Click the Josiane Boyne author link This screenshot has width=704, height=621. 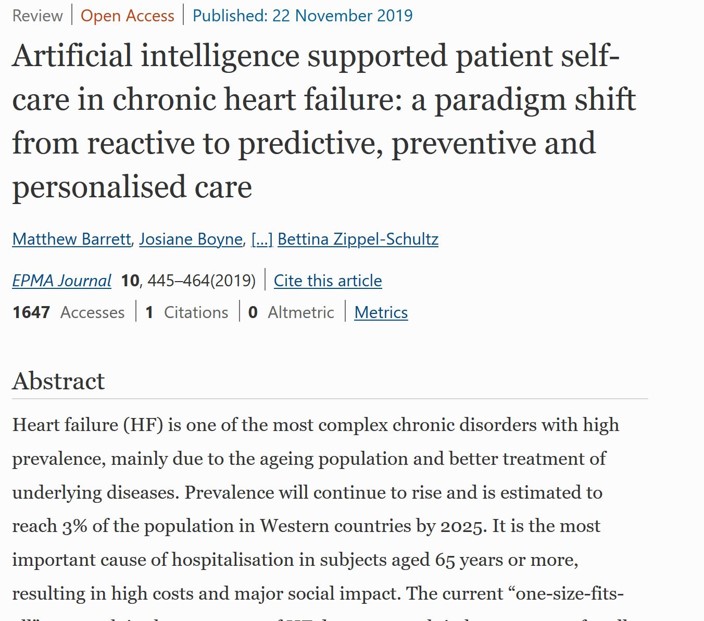(x=190, y=239)
